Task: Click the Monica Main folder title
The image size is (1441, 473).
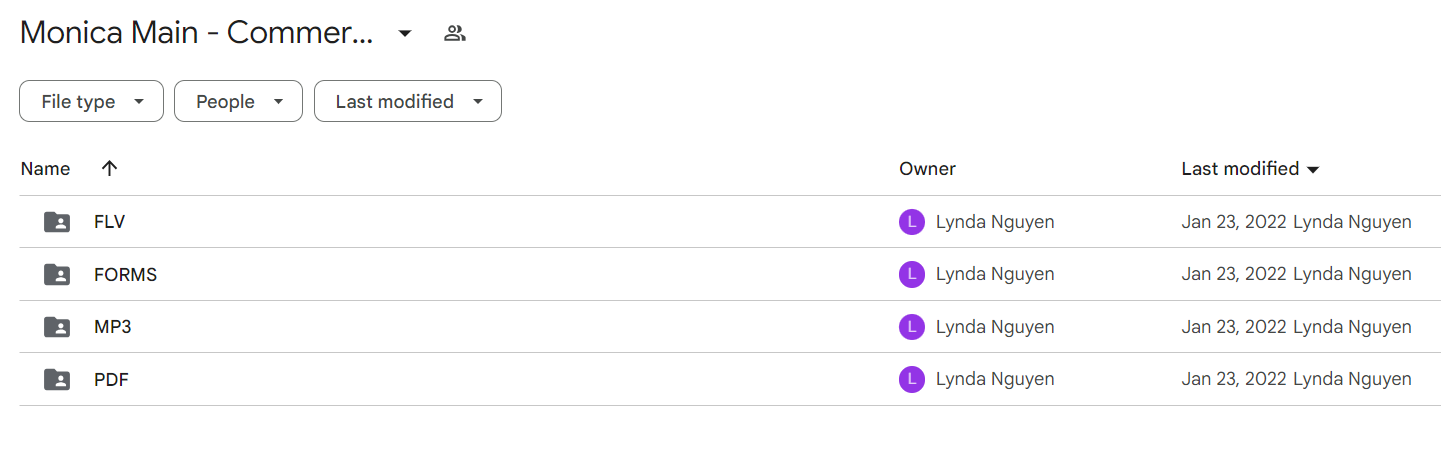Action: (x=196, y=33)
